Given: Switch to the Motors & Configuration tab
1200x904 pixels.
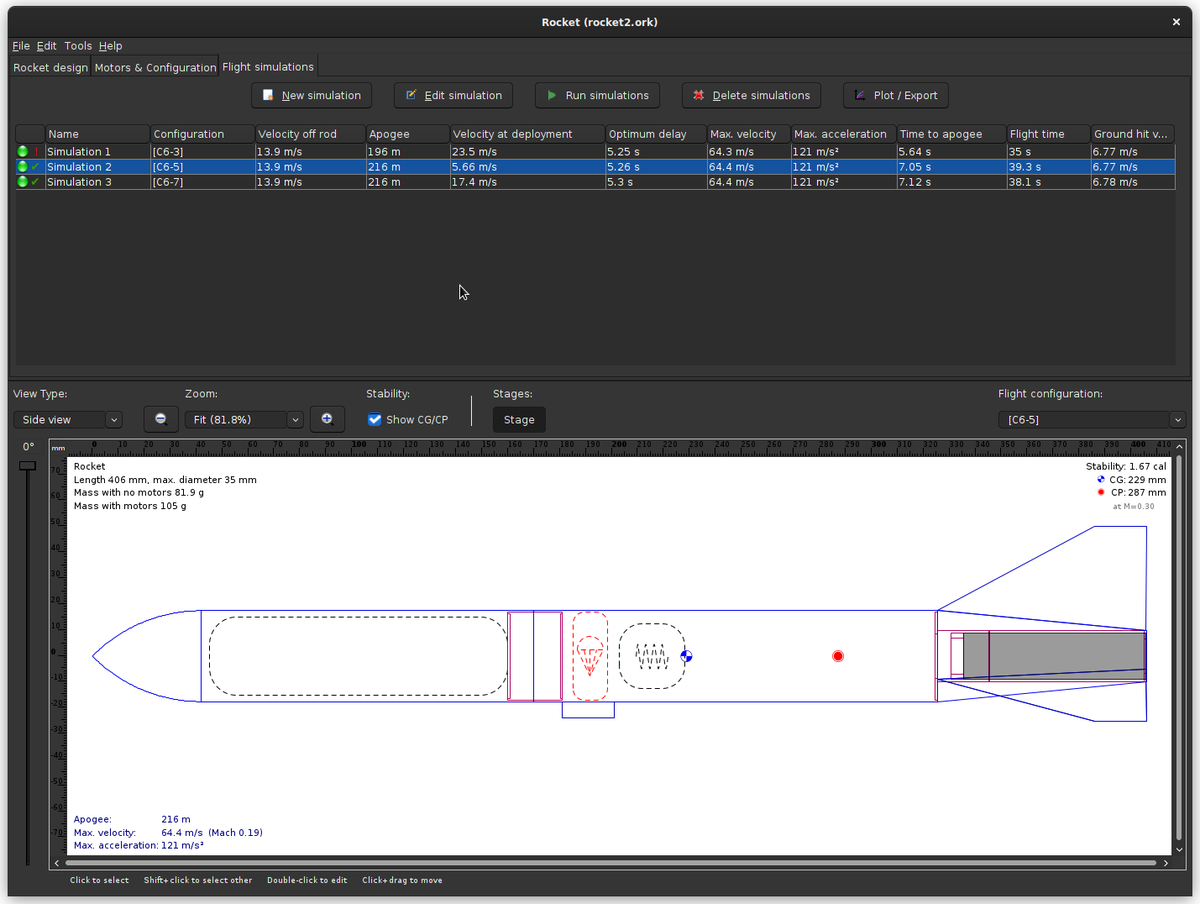Looking at the screenshot, I should (x=155, y=68).
